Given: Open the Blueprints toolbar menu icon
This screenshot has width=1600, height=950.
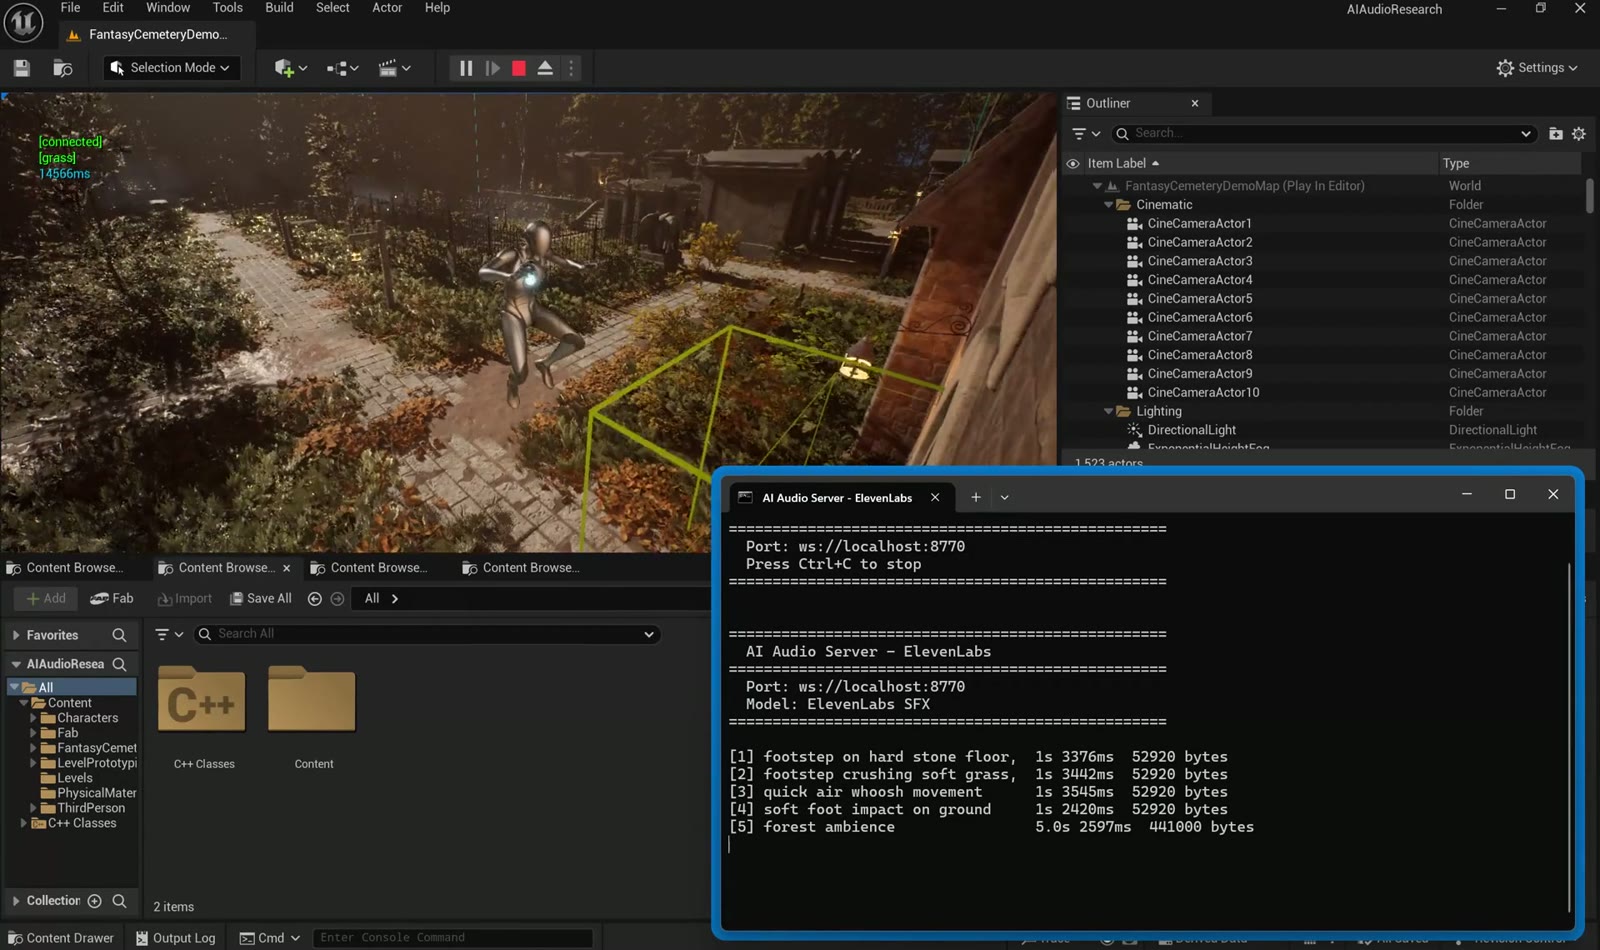Looking at the screenshot, I should pyautogui.click(x=342, y=68).
